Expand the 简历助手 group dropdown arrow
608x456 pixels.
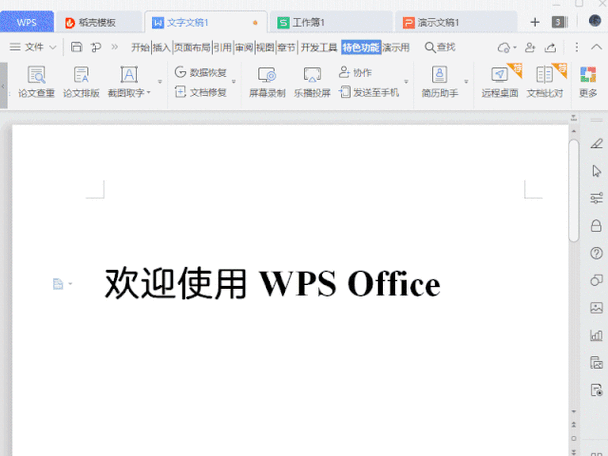466,82
